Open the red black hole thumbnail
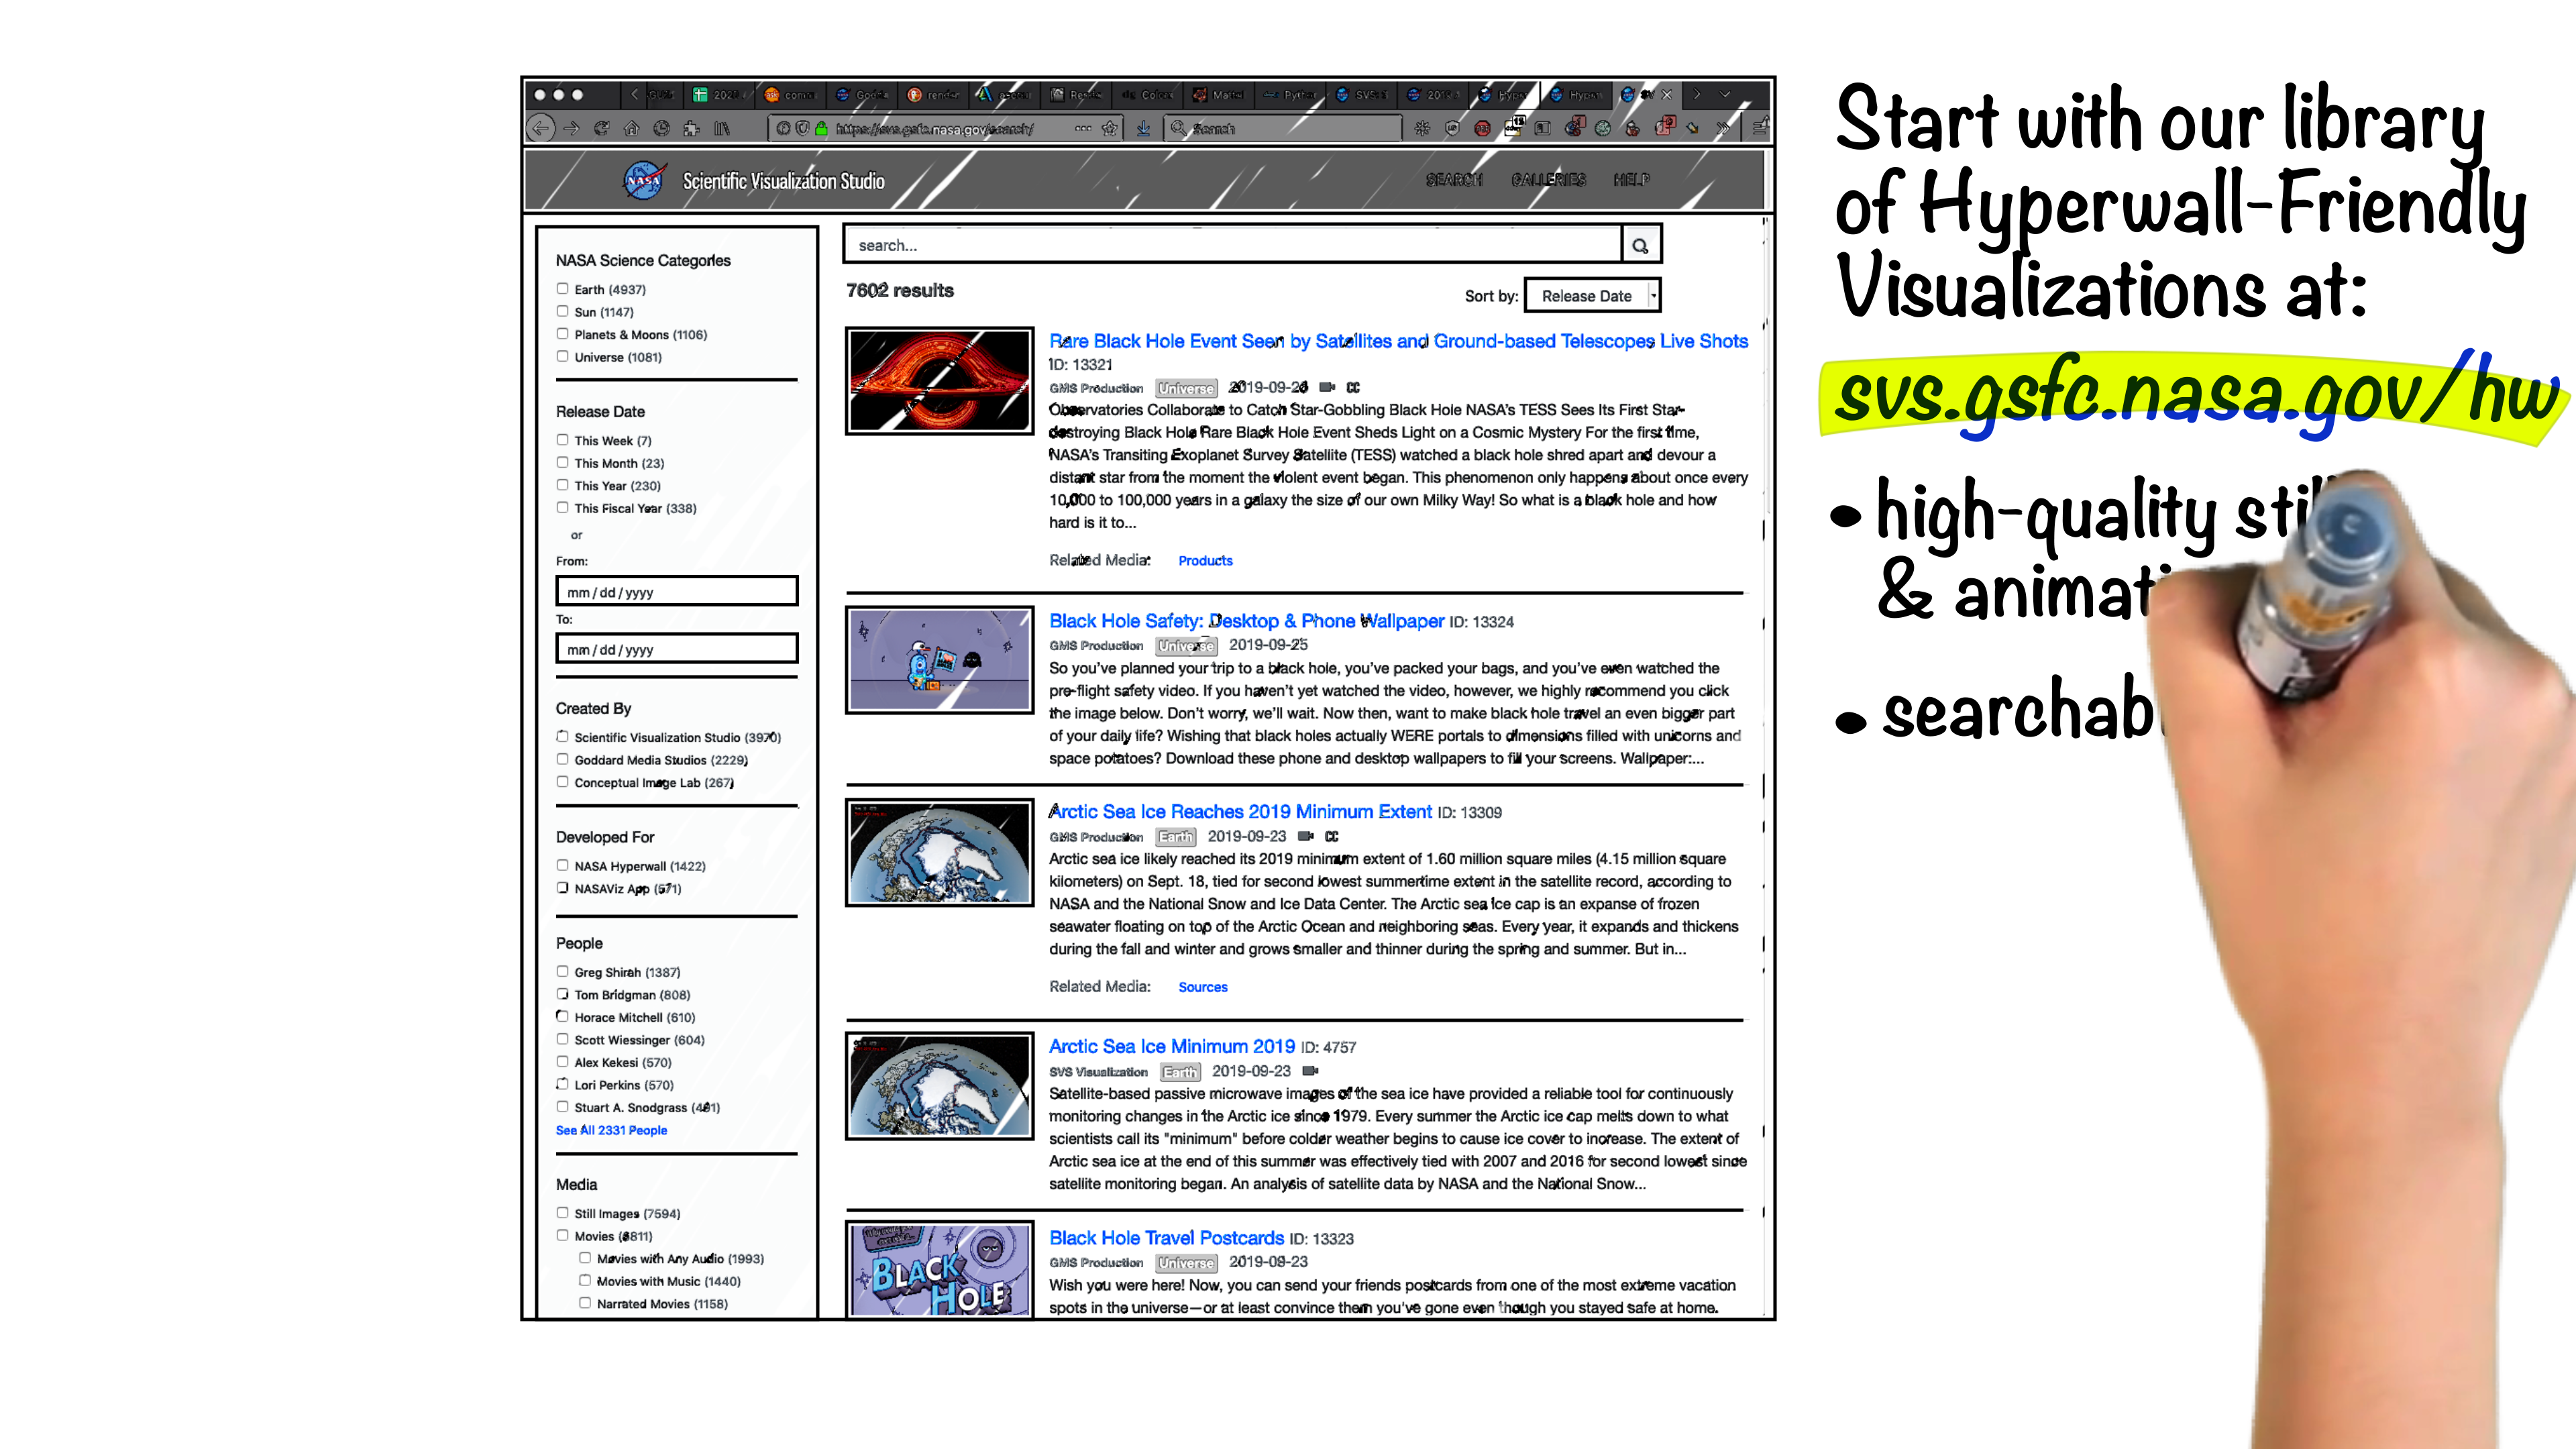 (x=939, y=381)
